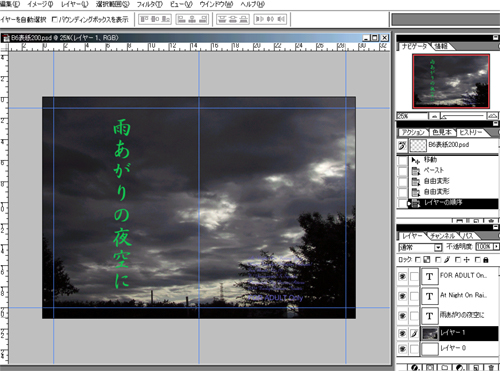Open the レイヤー (Layer) menu in menu bar

pos(75,5)
